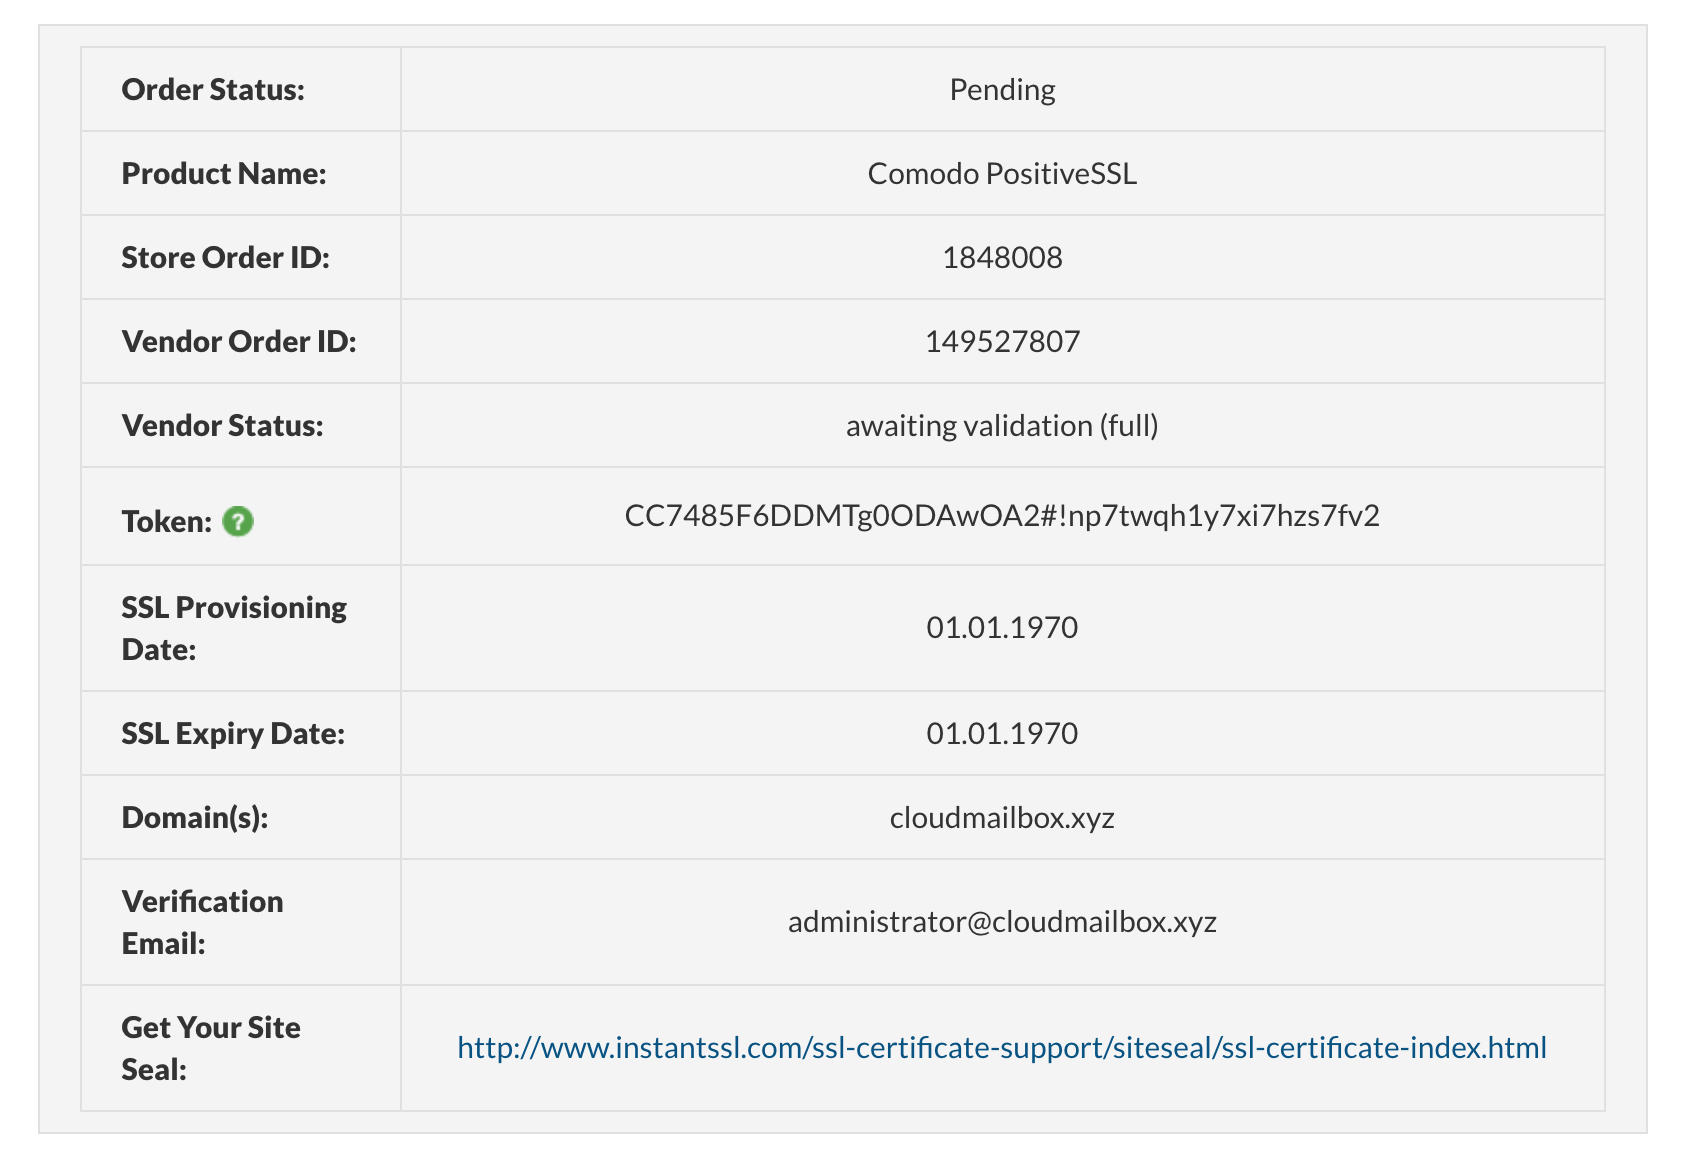Click the SSL Provisioning Date value
This screenshot has width=1686, height=1160.
(x=1002, y=628)
